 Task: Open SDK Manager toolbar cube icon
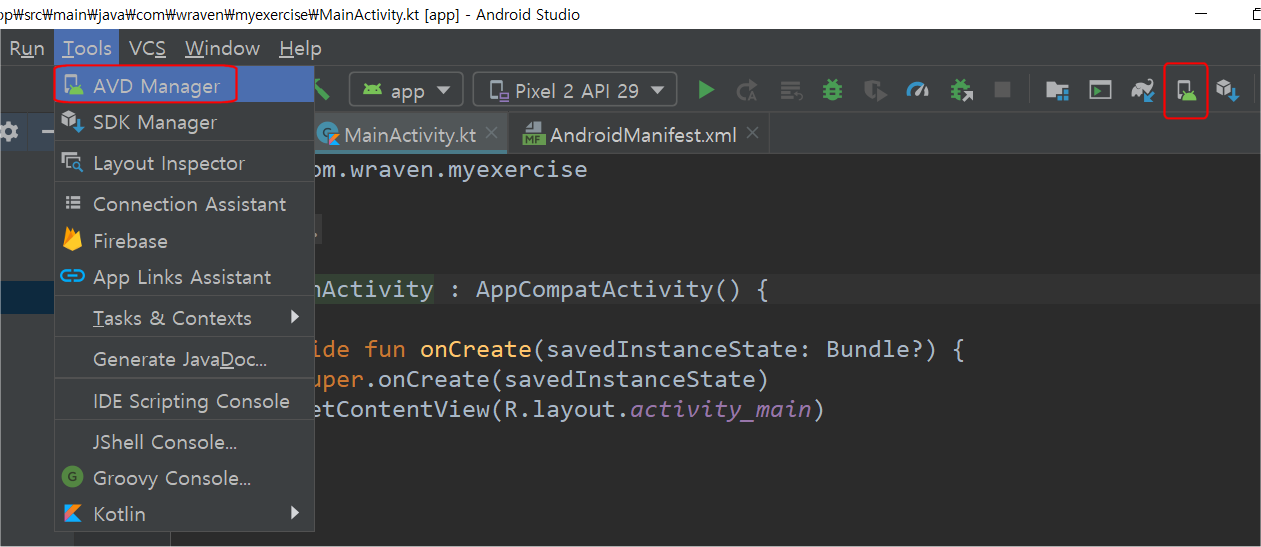click(1228, 91)
